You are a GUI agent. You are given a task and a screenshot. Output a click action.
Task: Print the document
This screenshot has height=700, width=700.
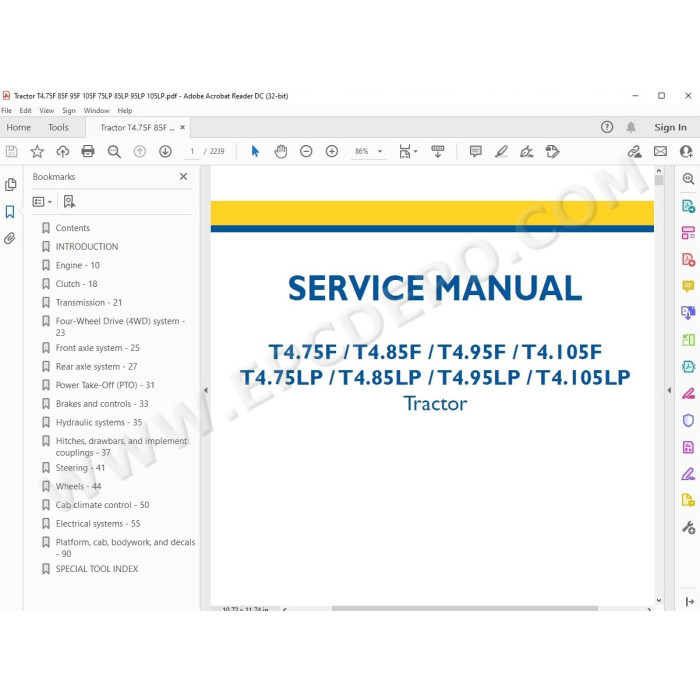point(88,152)
